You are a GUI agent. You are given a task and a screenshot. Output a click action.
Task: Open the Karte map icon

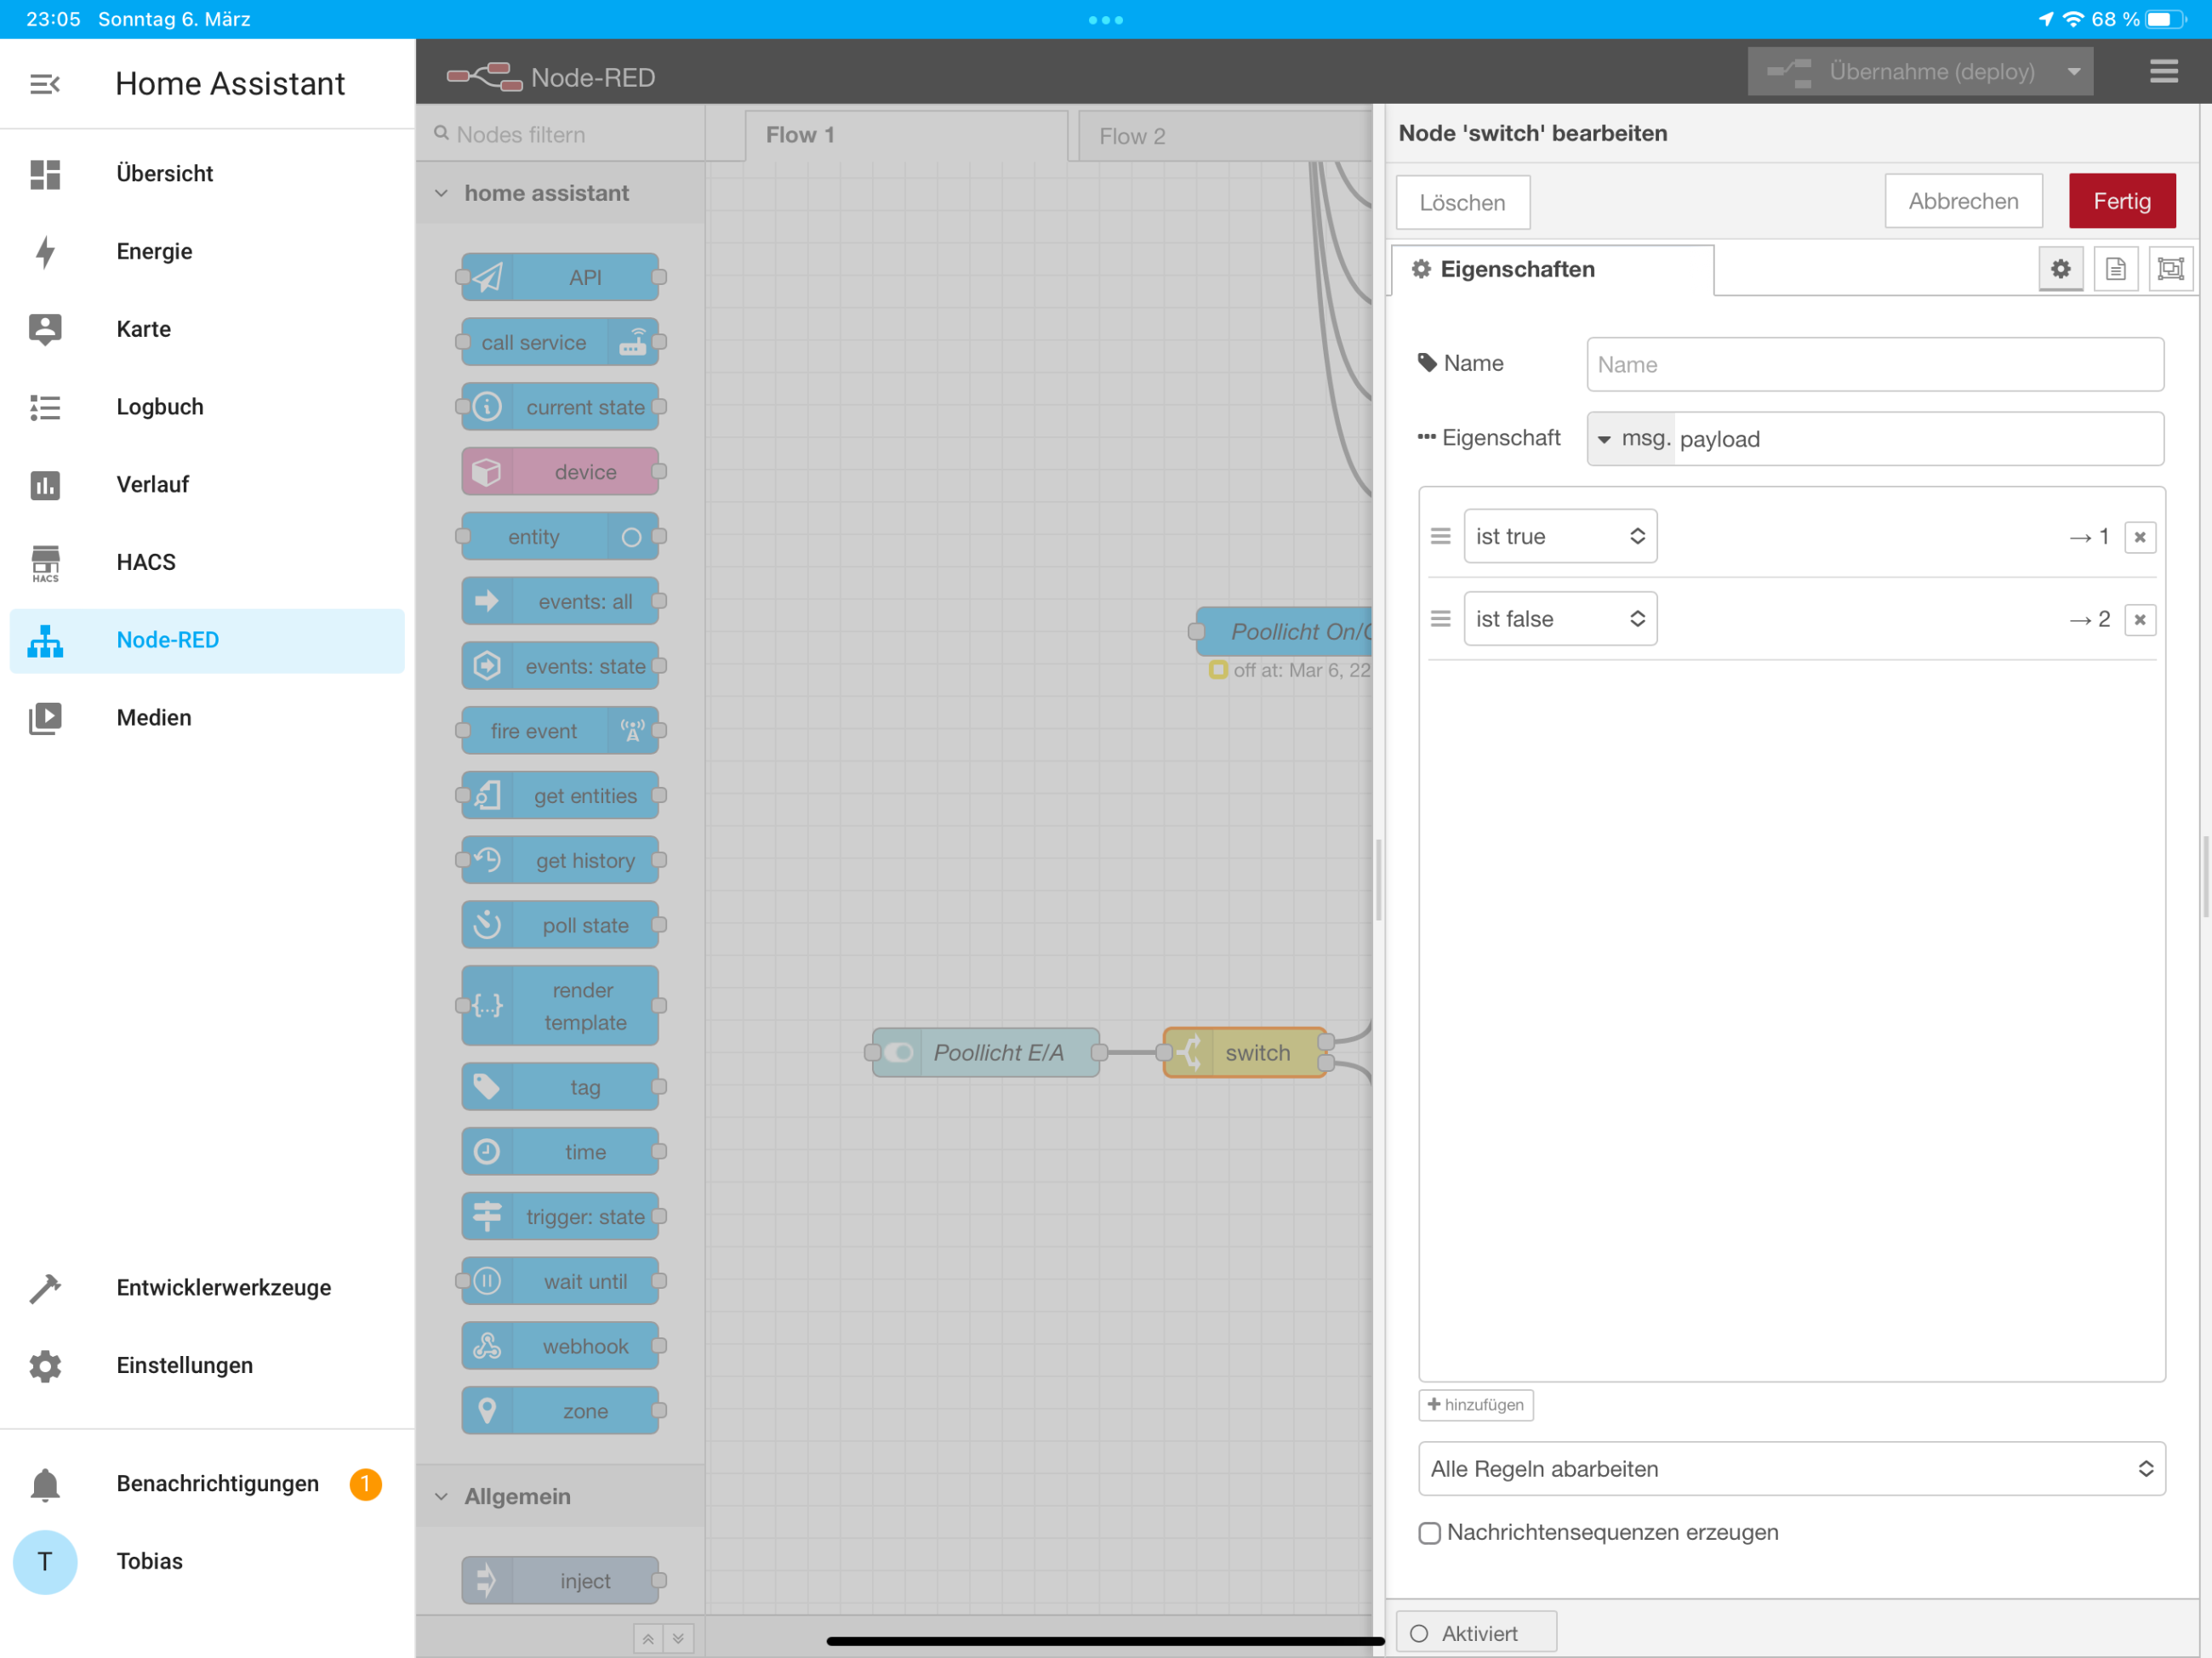45,329
